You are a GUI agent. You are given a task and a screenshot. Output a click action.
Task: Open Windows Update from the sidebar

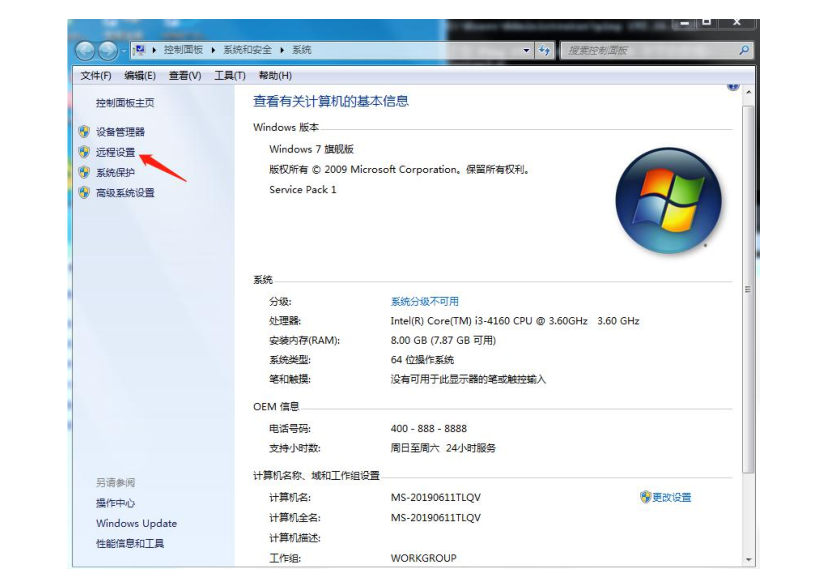[x=135, y=523]
